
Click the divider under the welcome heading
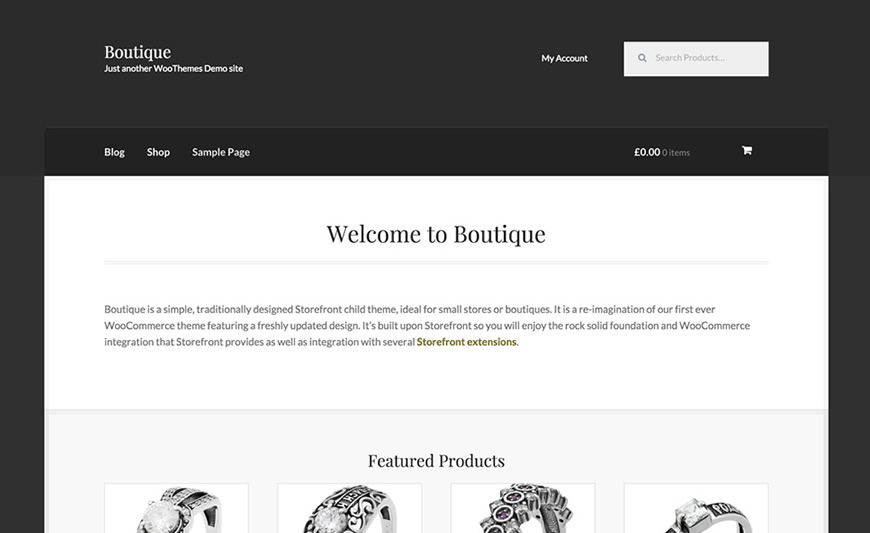436,262
